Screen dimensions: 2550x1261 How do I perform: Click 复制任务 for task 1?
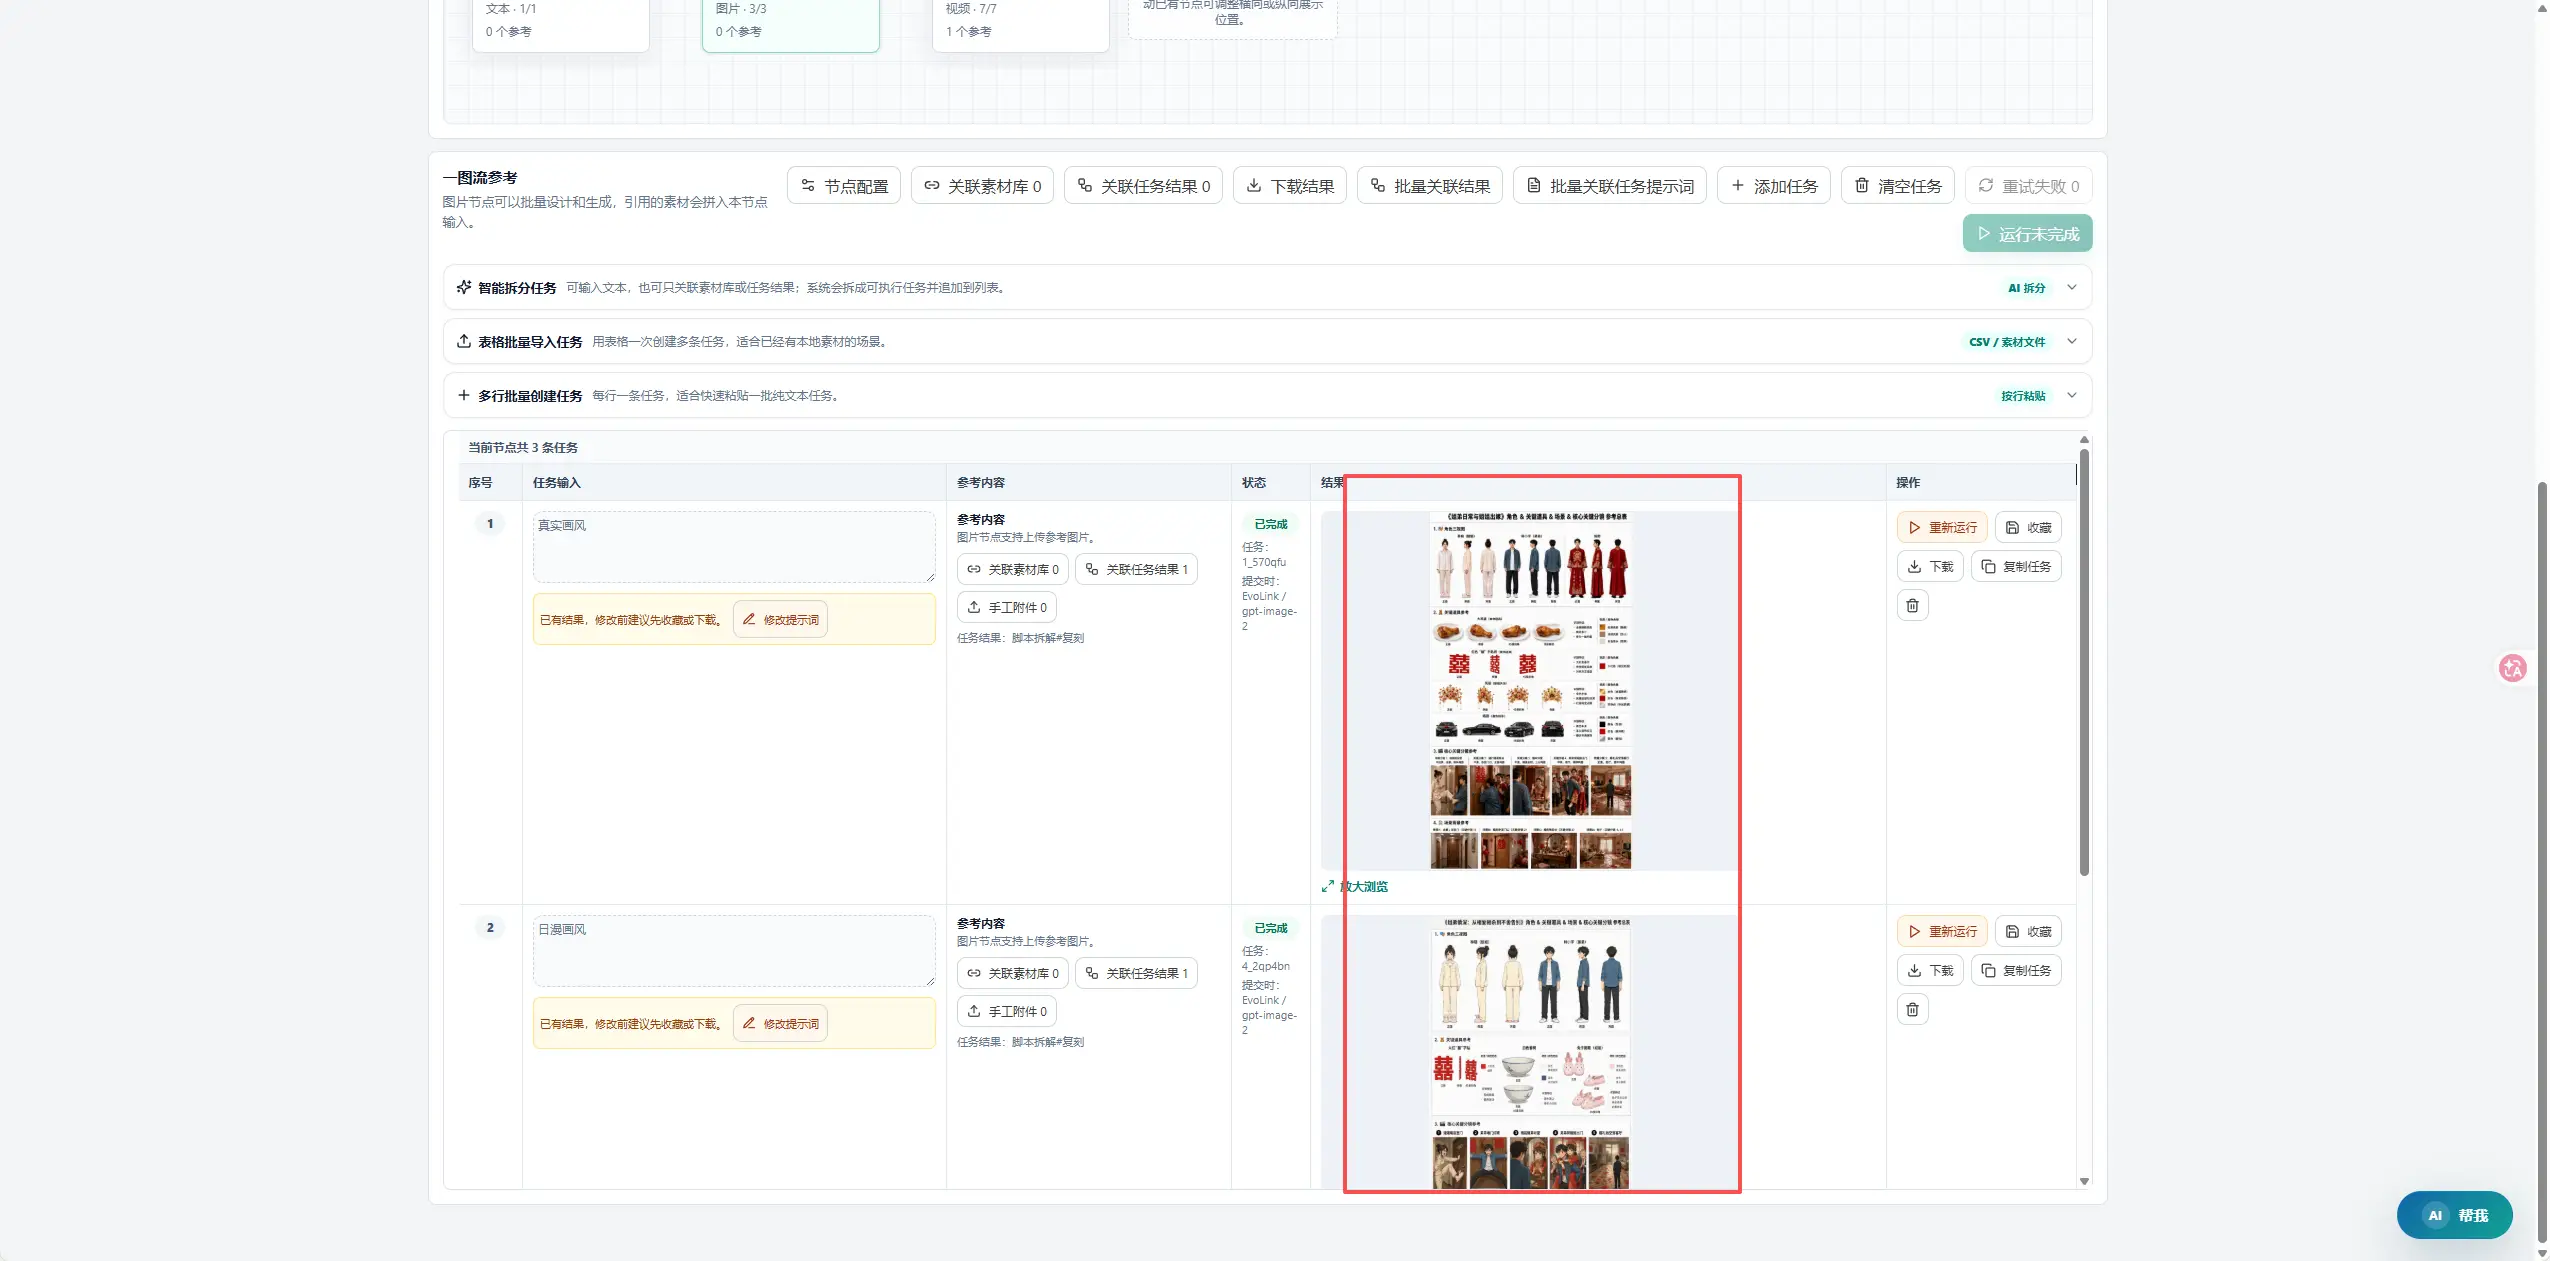click(x=2016, y=566)
